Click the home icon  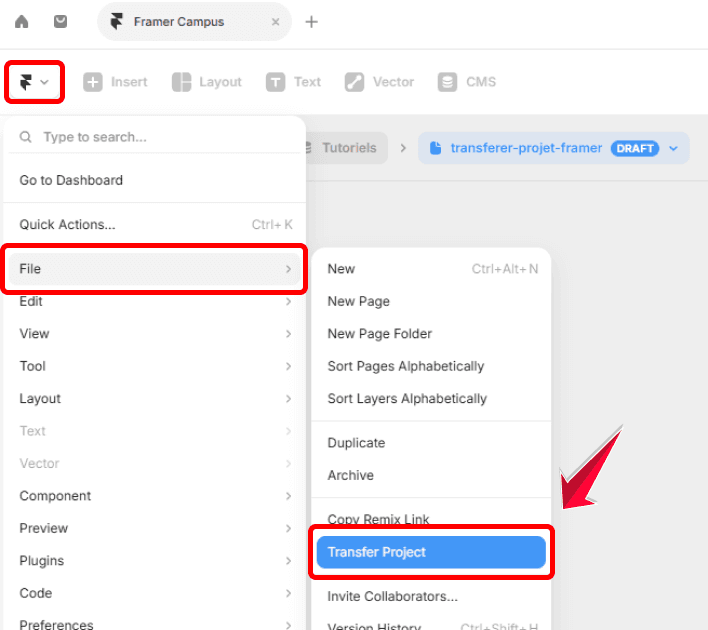point(21,21)
